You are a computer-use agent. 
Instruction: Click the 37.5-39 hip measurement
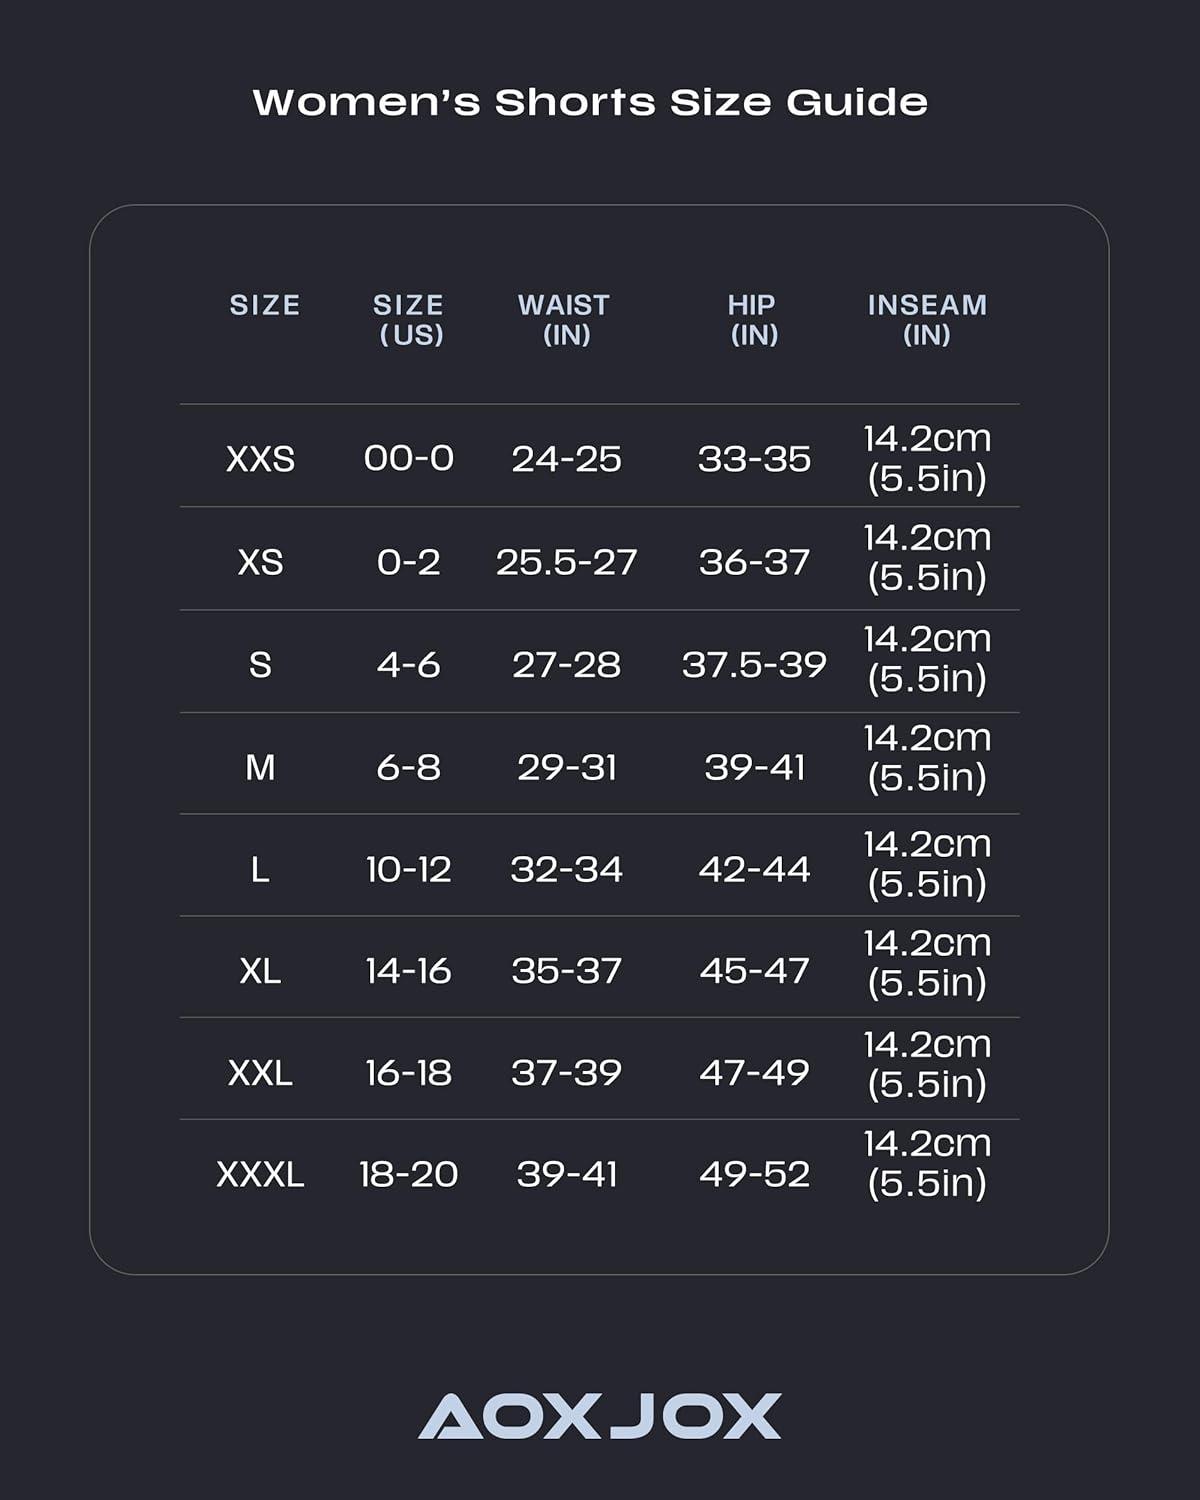pyautogui.click(x=754, y=665)
